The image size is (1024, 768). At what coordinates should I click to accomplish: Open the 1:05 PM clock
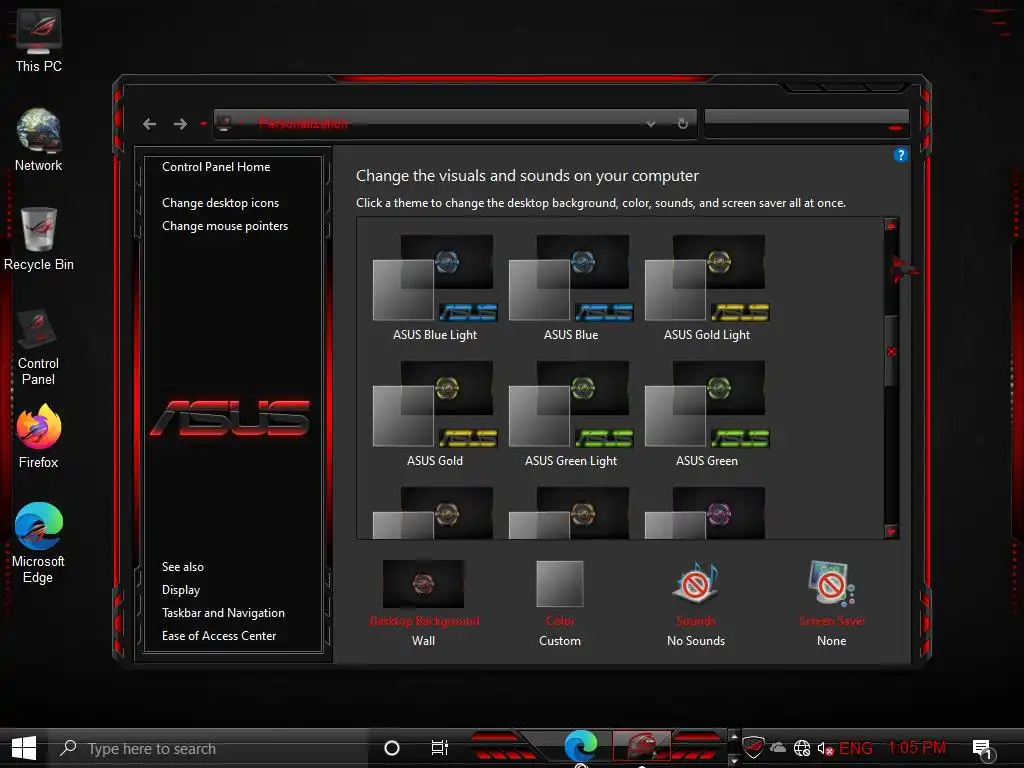(916, 747)
